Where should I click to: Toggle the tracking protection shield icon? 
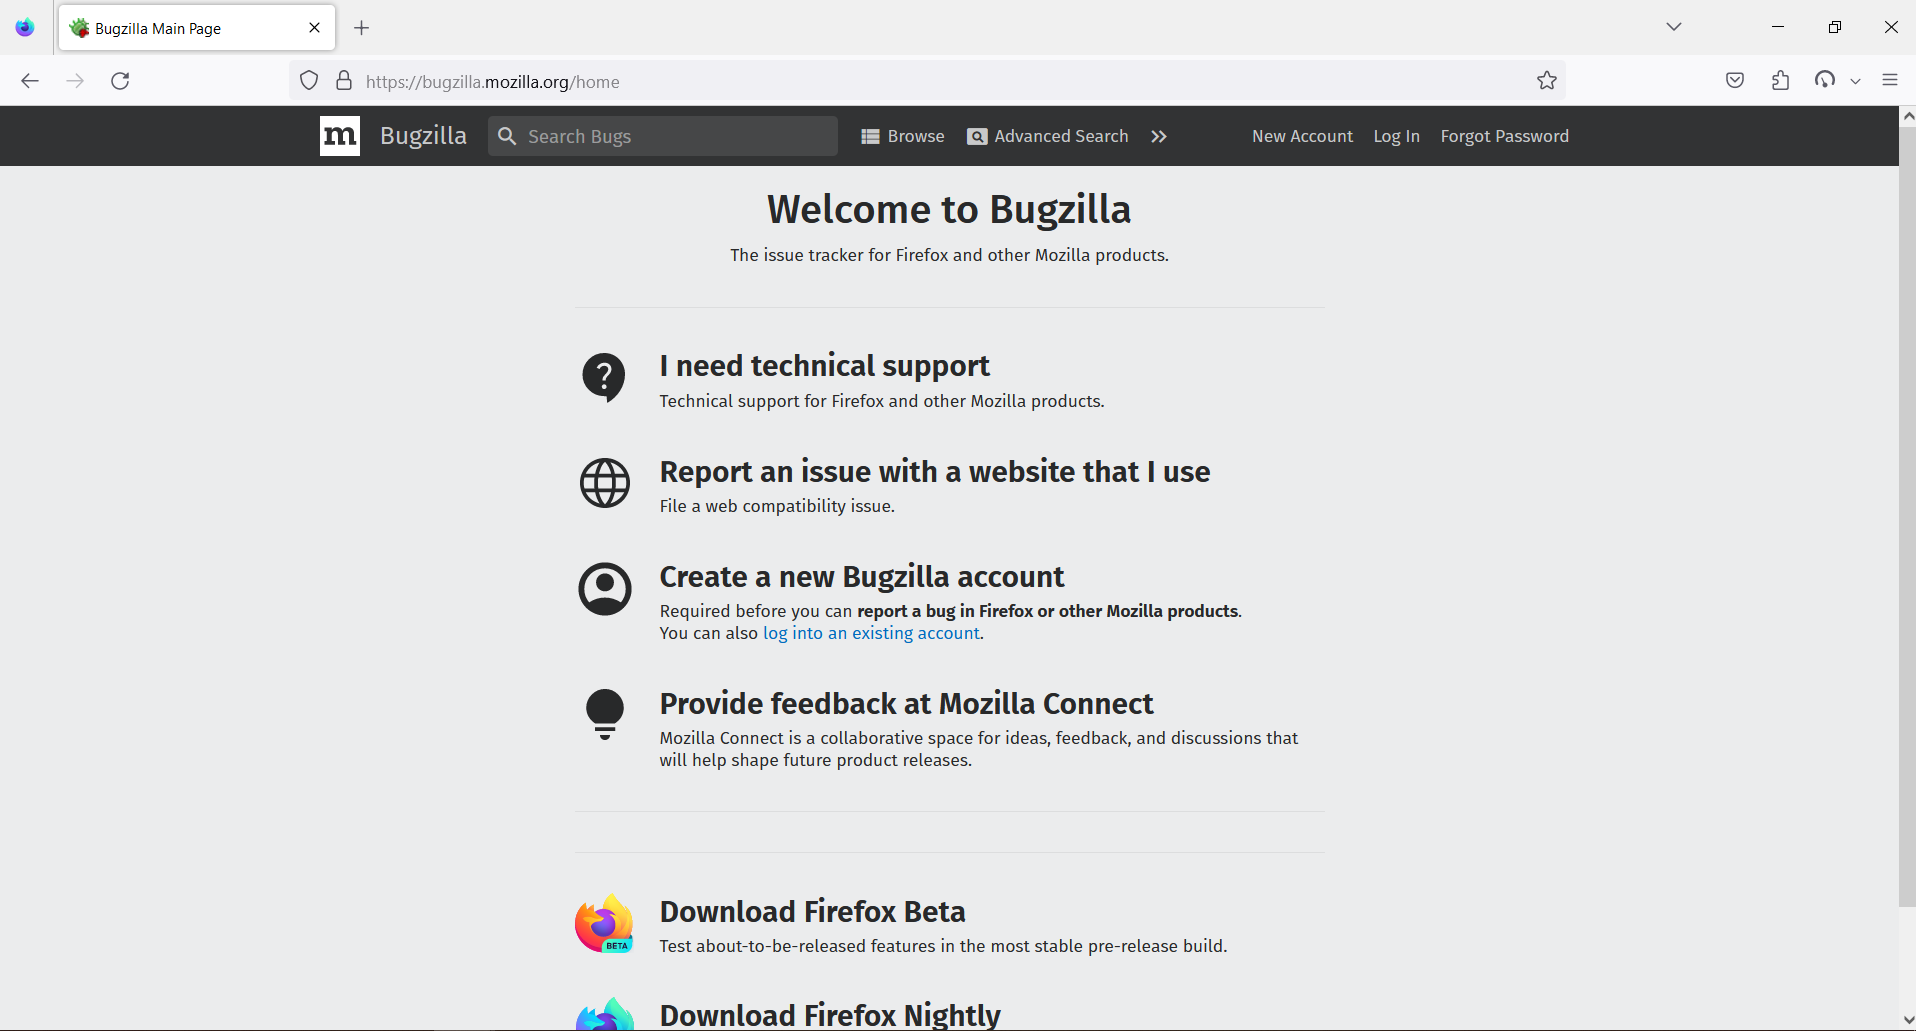click(308, 80)
